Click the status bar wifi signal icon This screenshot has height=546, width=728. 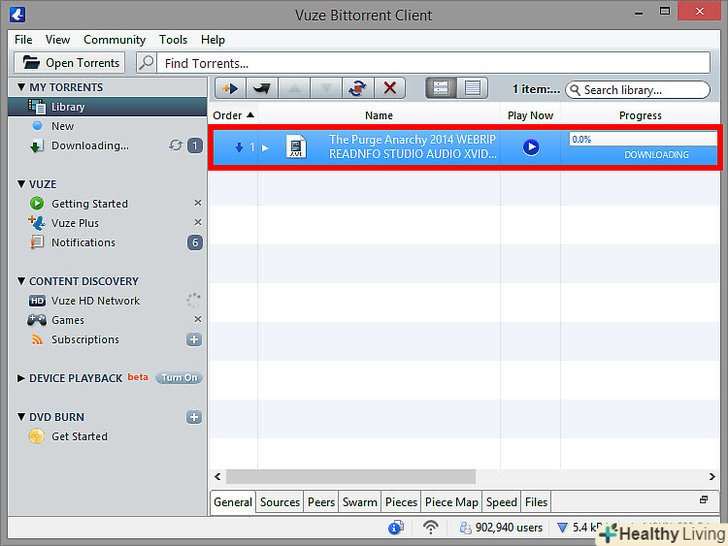431,527
